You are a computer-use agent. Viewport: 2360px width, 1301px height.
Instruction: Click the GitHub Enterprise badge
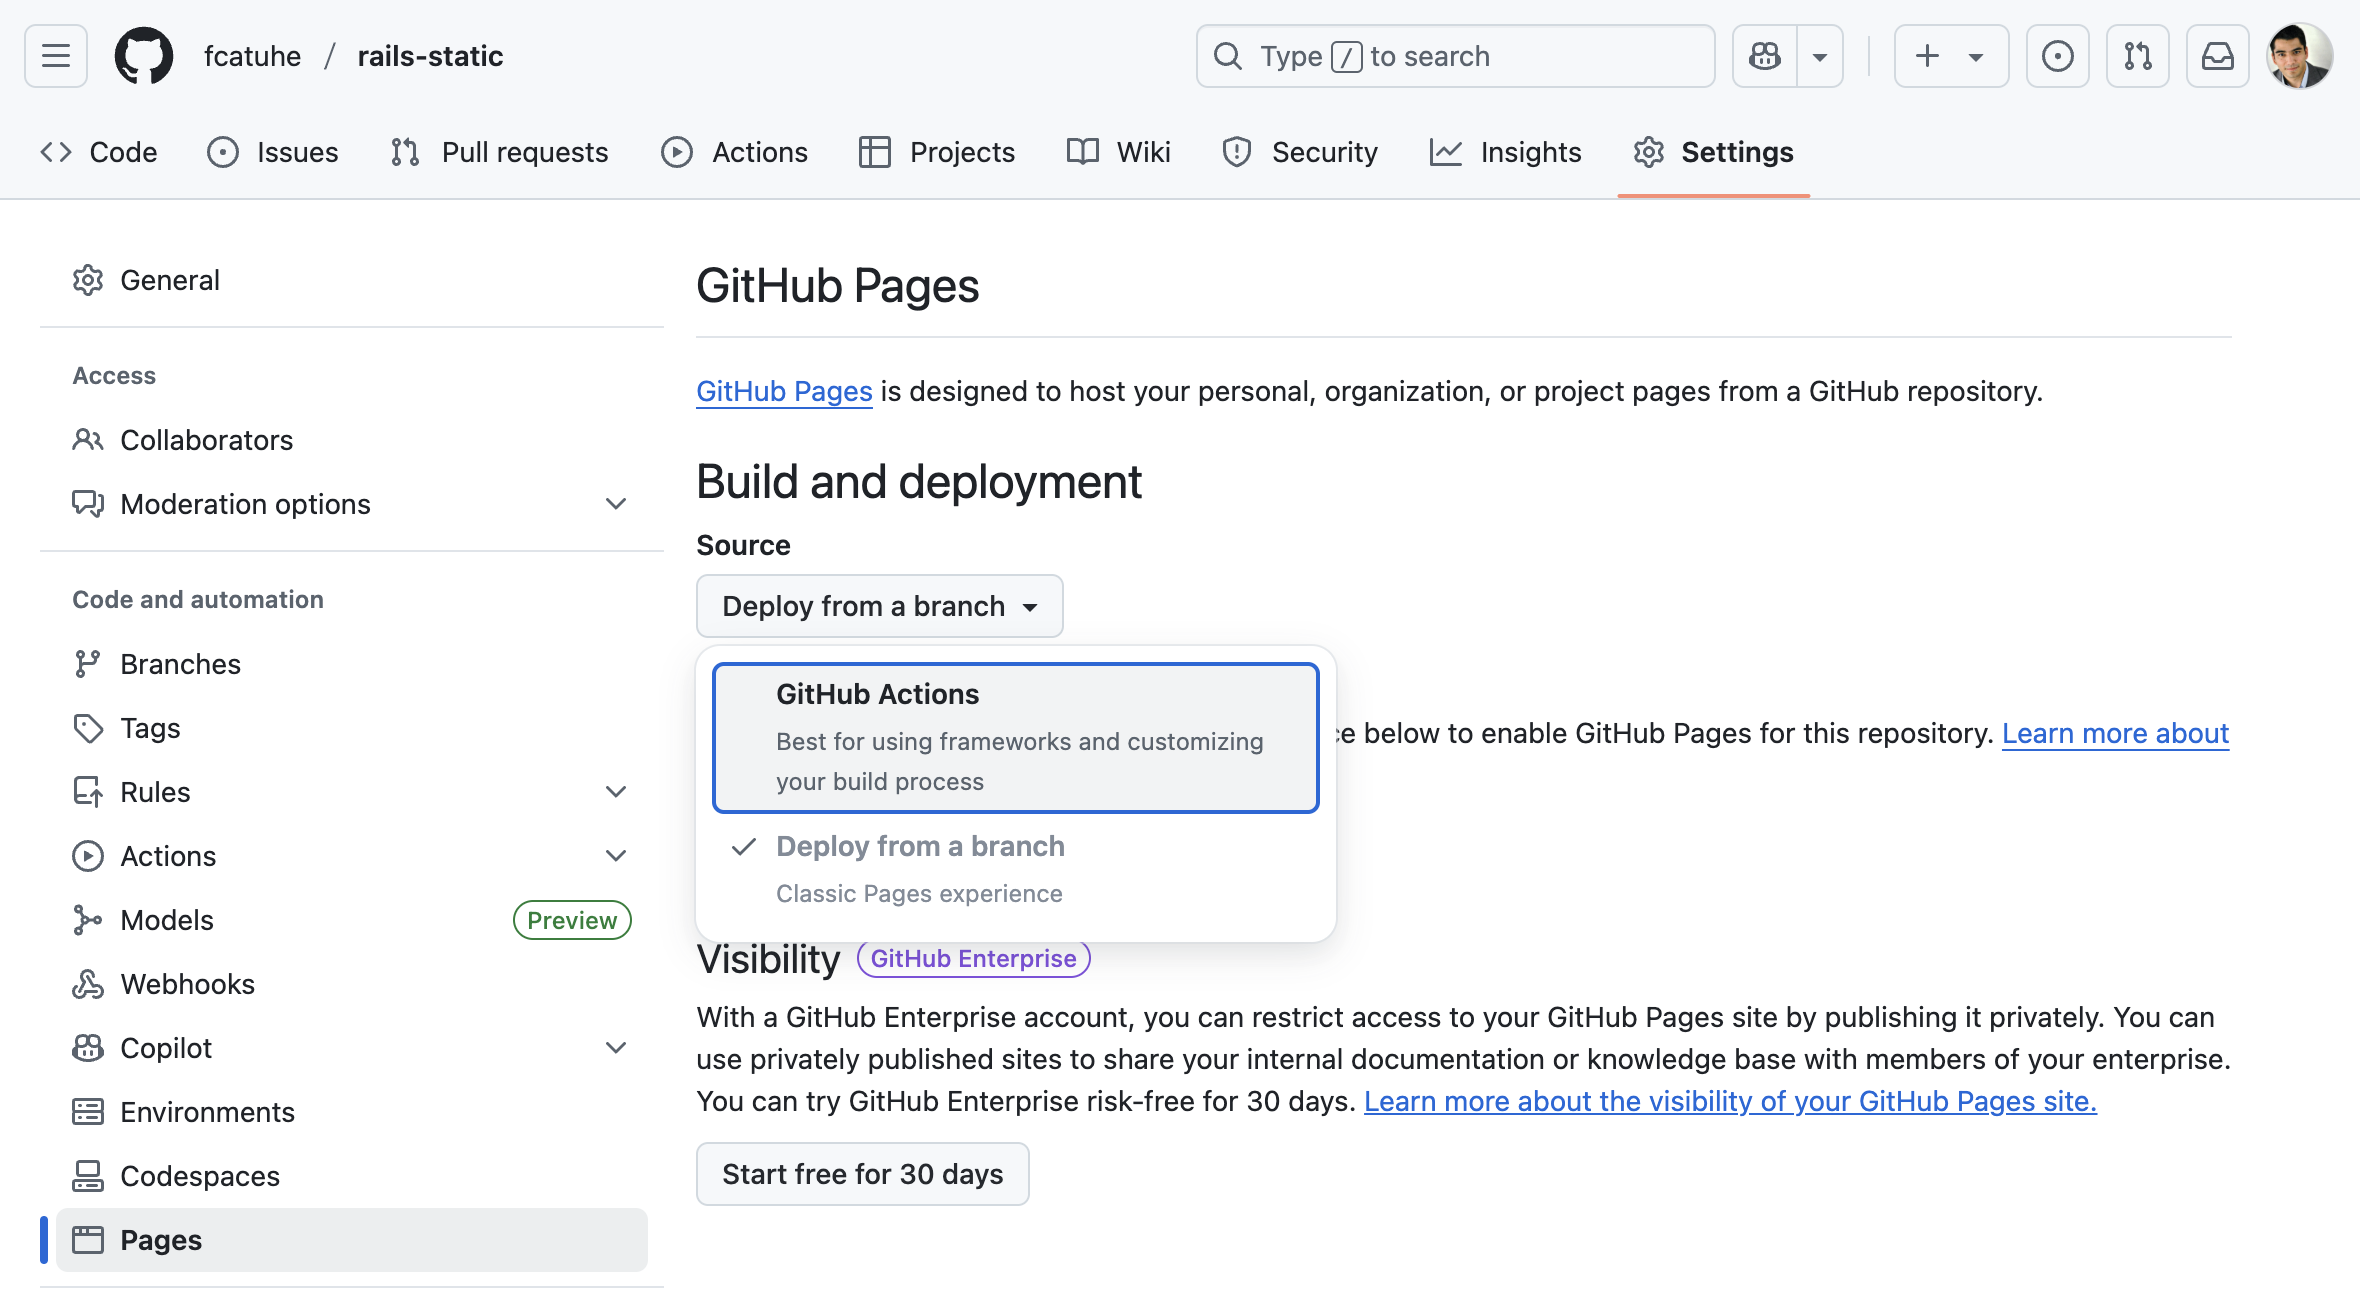(x=973, y=958)
